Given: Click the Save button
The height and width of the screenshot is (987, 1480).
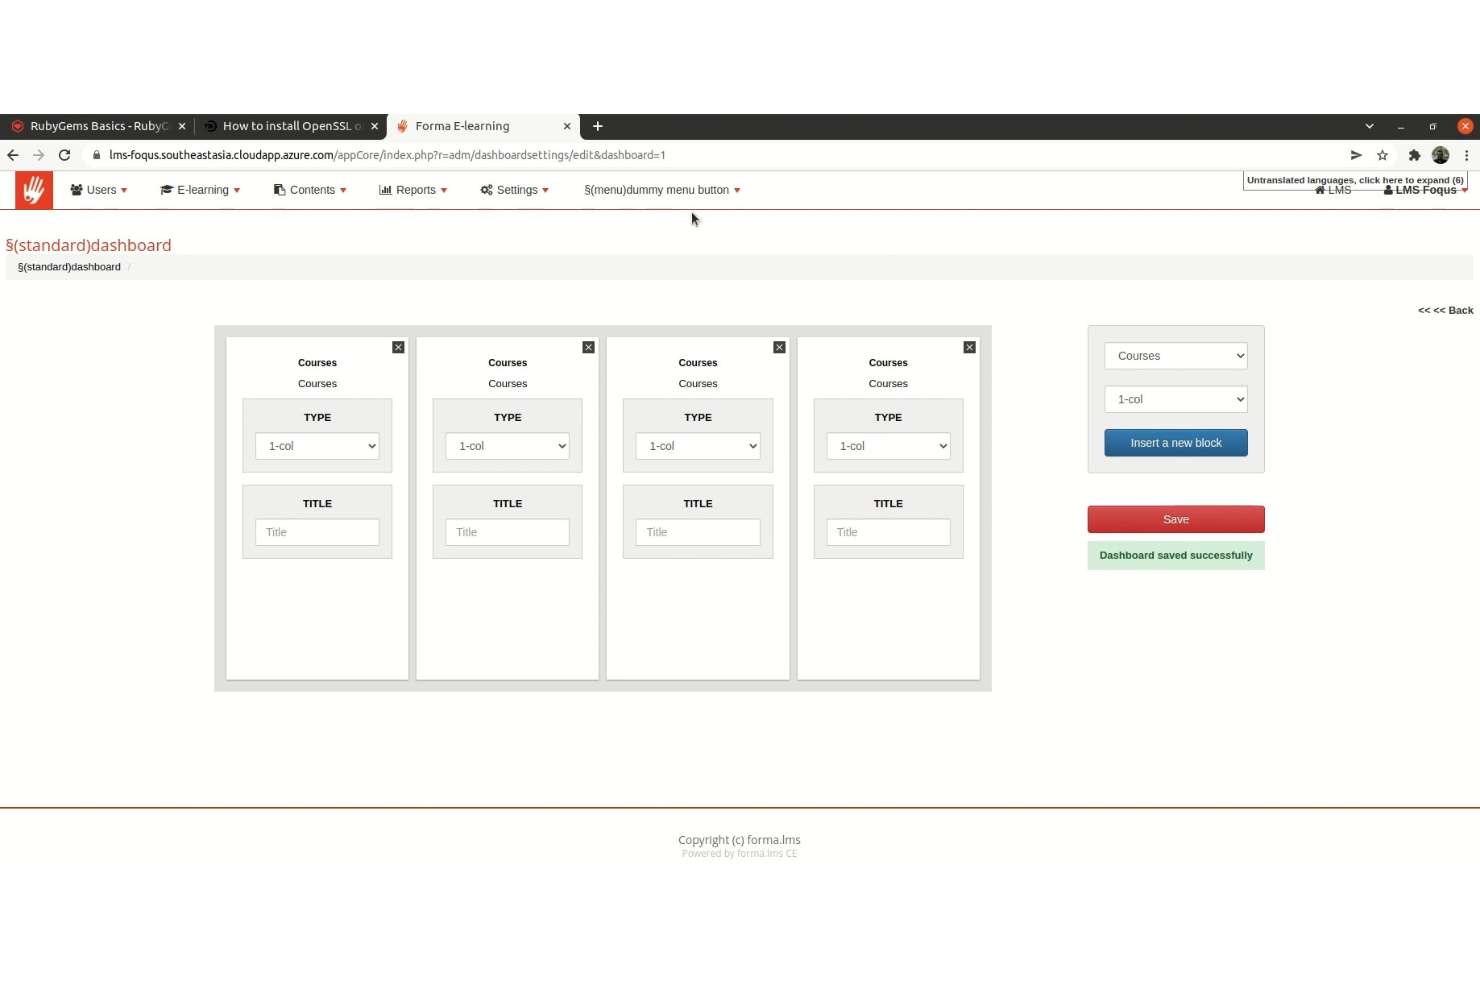Looking at the screenshot, I should click(1175, 519).
